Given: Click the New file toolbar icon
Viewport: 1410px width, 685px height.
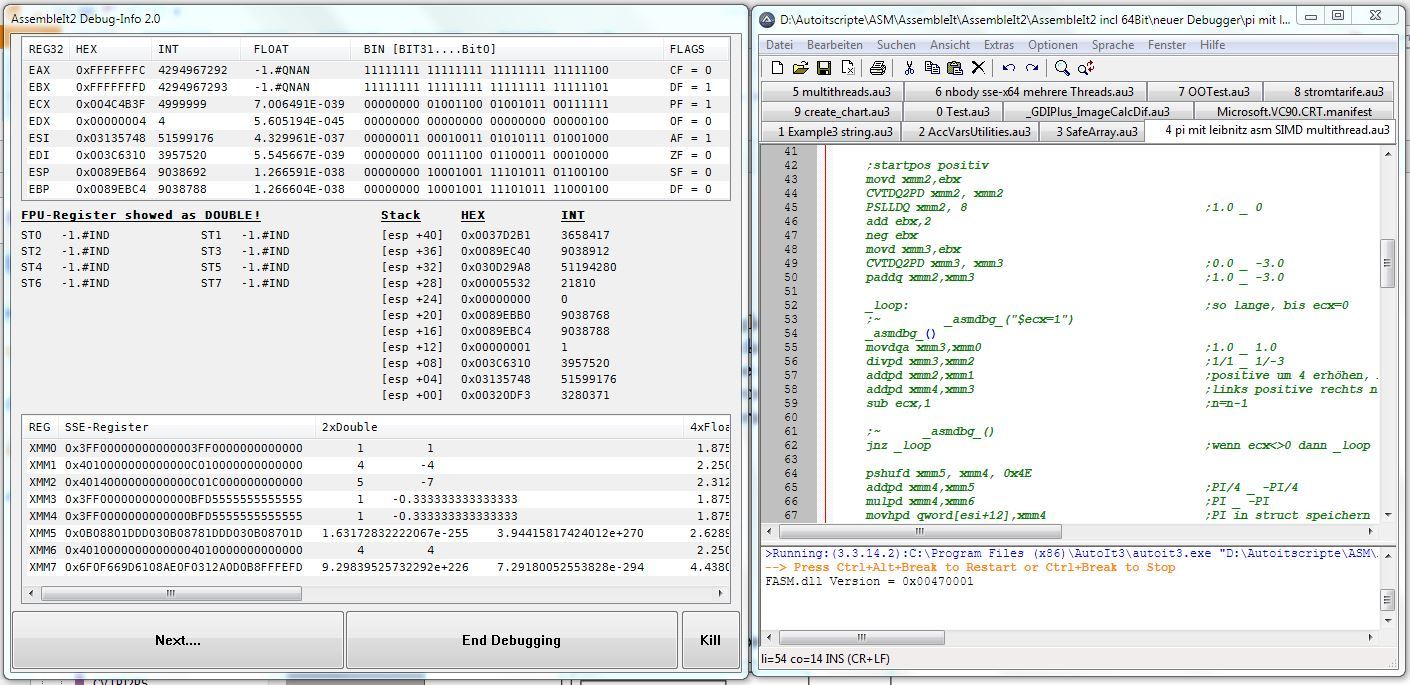Looking at the screenshot, I should point(777,68).
